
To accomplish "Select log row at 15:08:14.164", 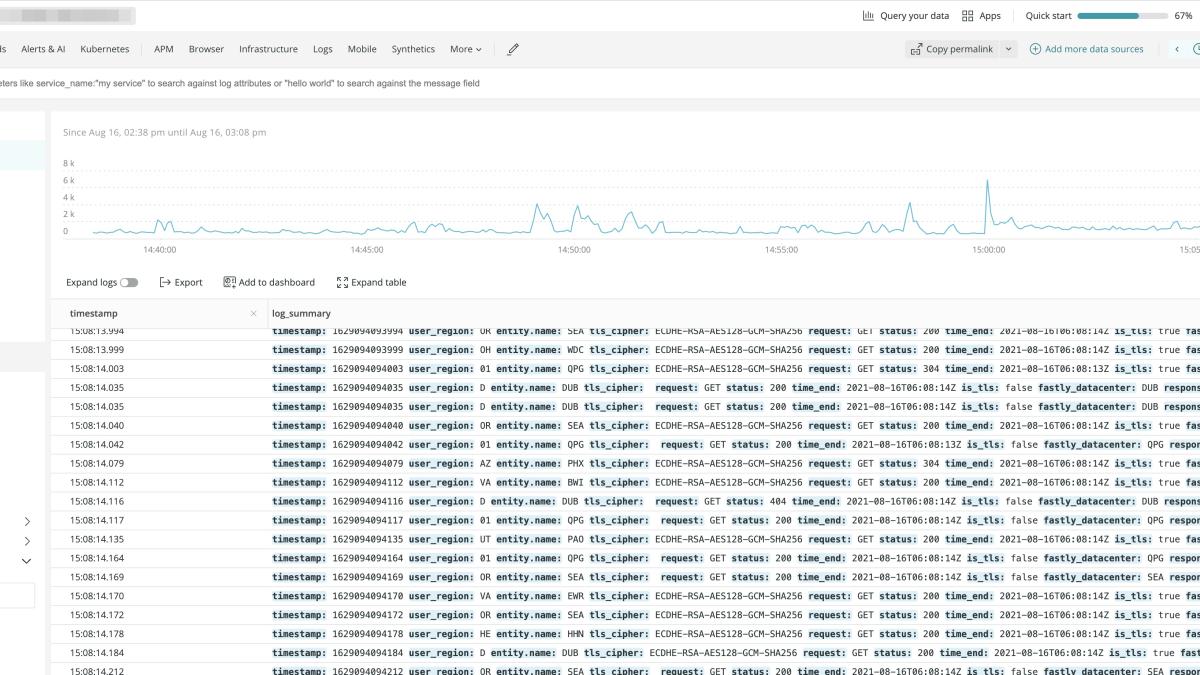I will coord(625,559).
